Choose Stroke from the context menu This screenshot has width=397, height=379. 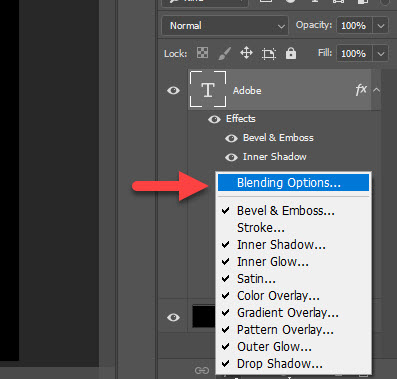(x=293, y=228)
